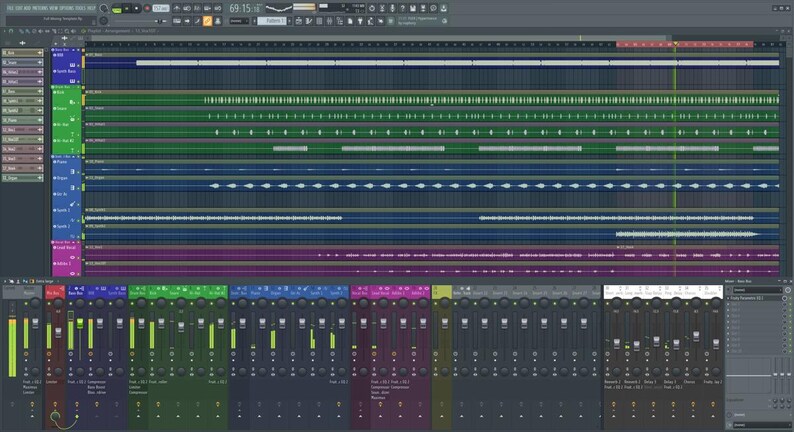Screen dimensions: 794x432
Task: Select the 01_Kick clip in picker
Action: 22,53
